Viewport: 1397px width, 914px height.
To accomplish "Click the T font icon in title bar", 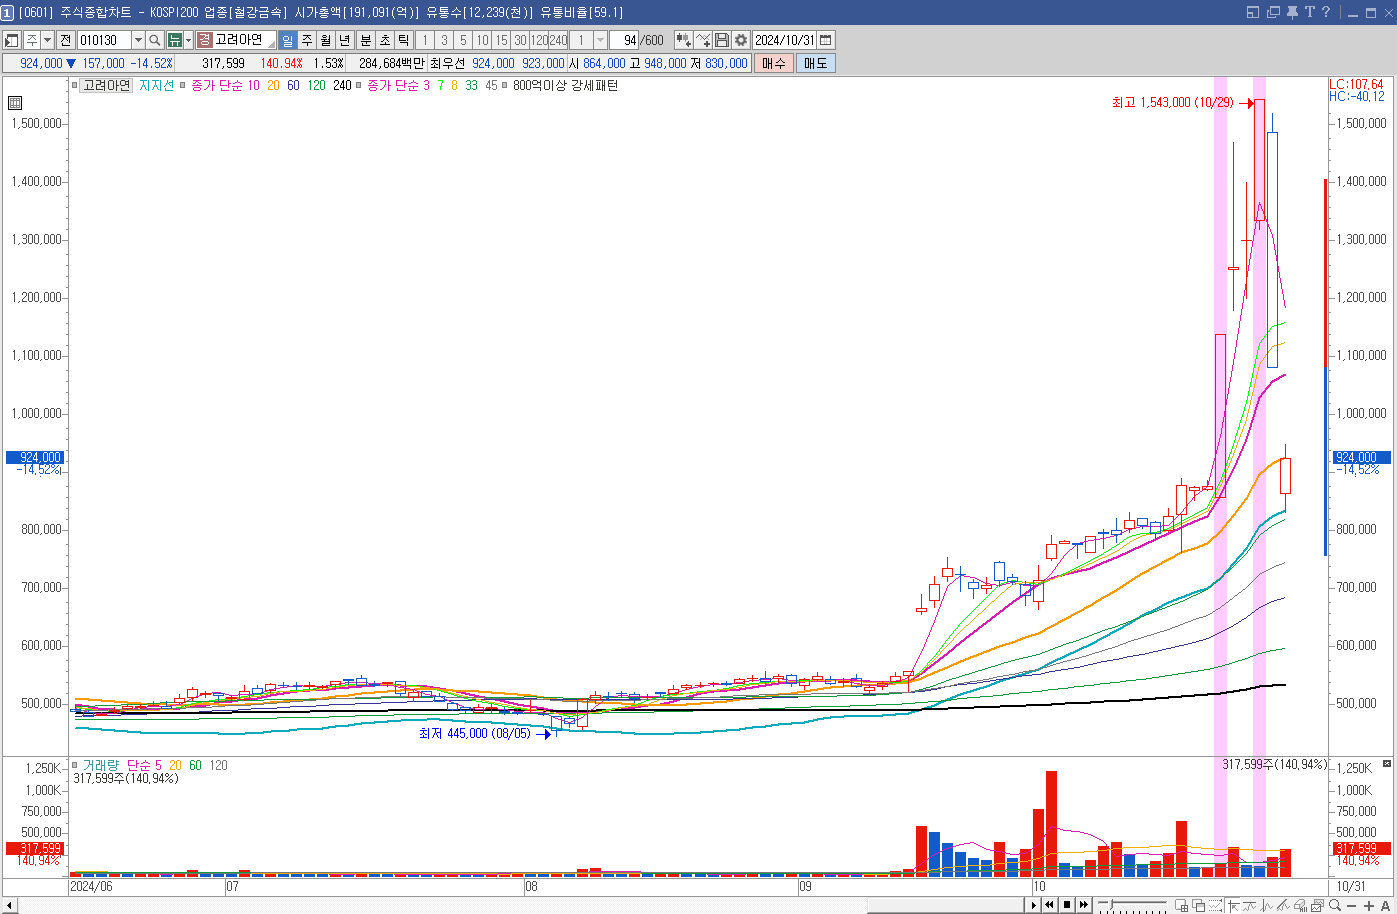I will 1309,12.
